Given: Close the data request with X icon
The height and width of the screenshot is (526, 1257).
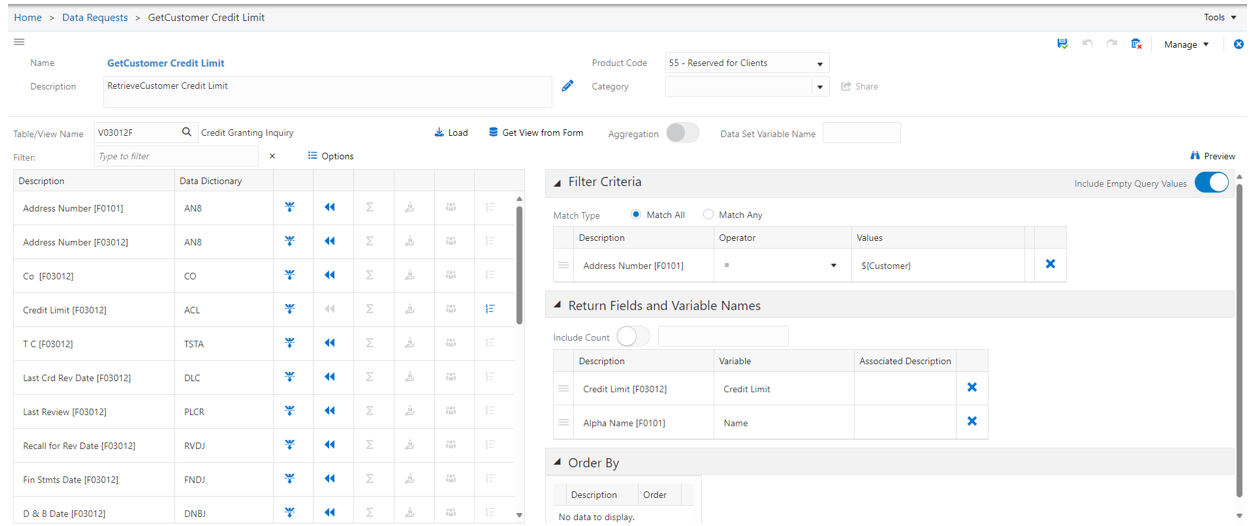Looking at the screenshot, I should (1239, 44).
